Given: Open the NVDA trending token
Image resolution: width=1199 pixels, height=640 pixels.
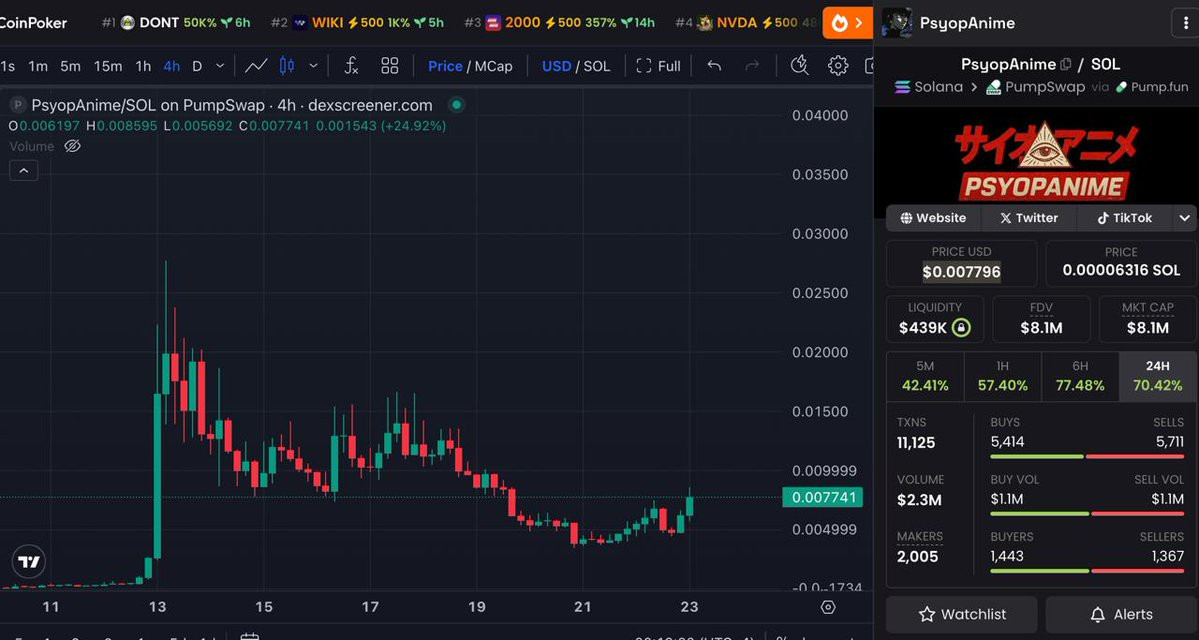Looking at the screenshot, I should 746,23.
